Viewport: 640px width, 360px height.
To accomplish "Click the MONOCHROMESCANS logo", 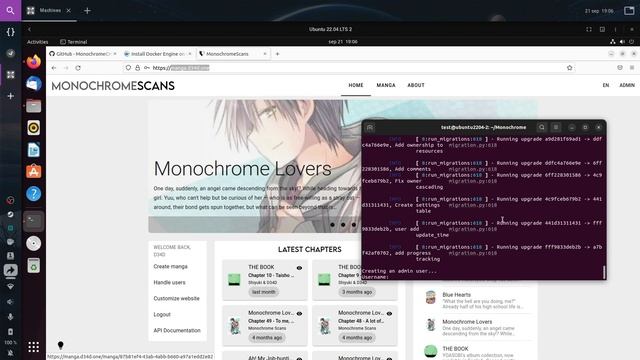I will coord(113,86).
